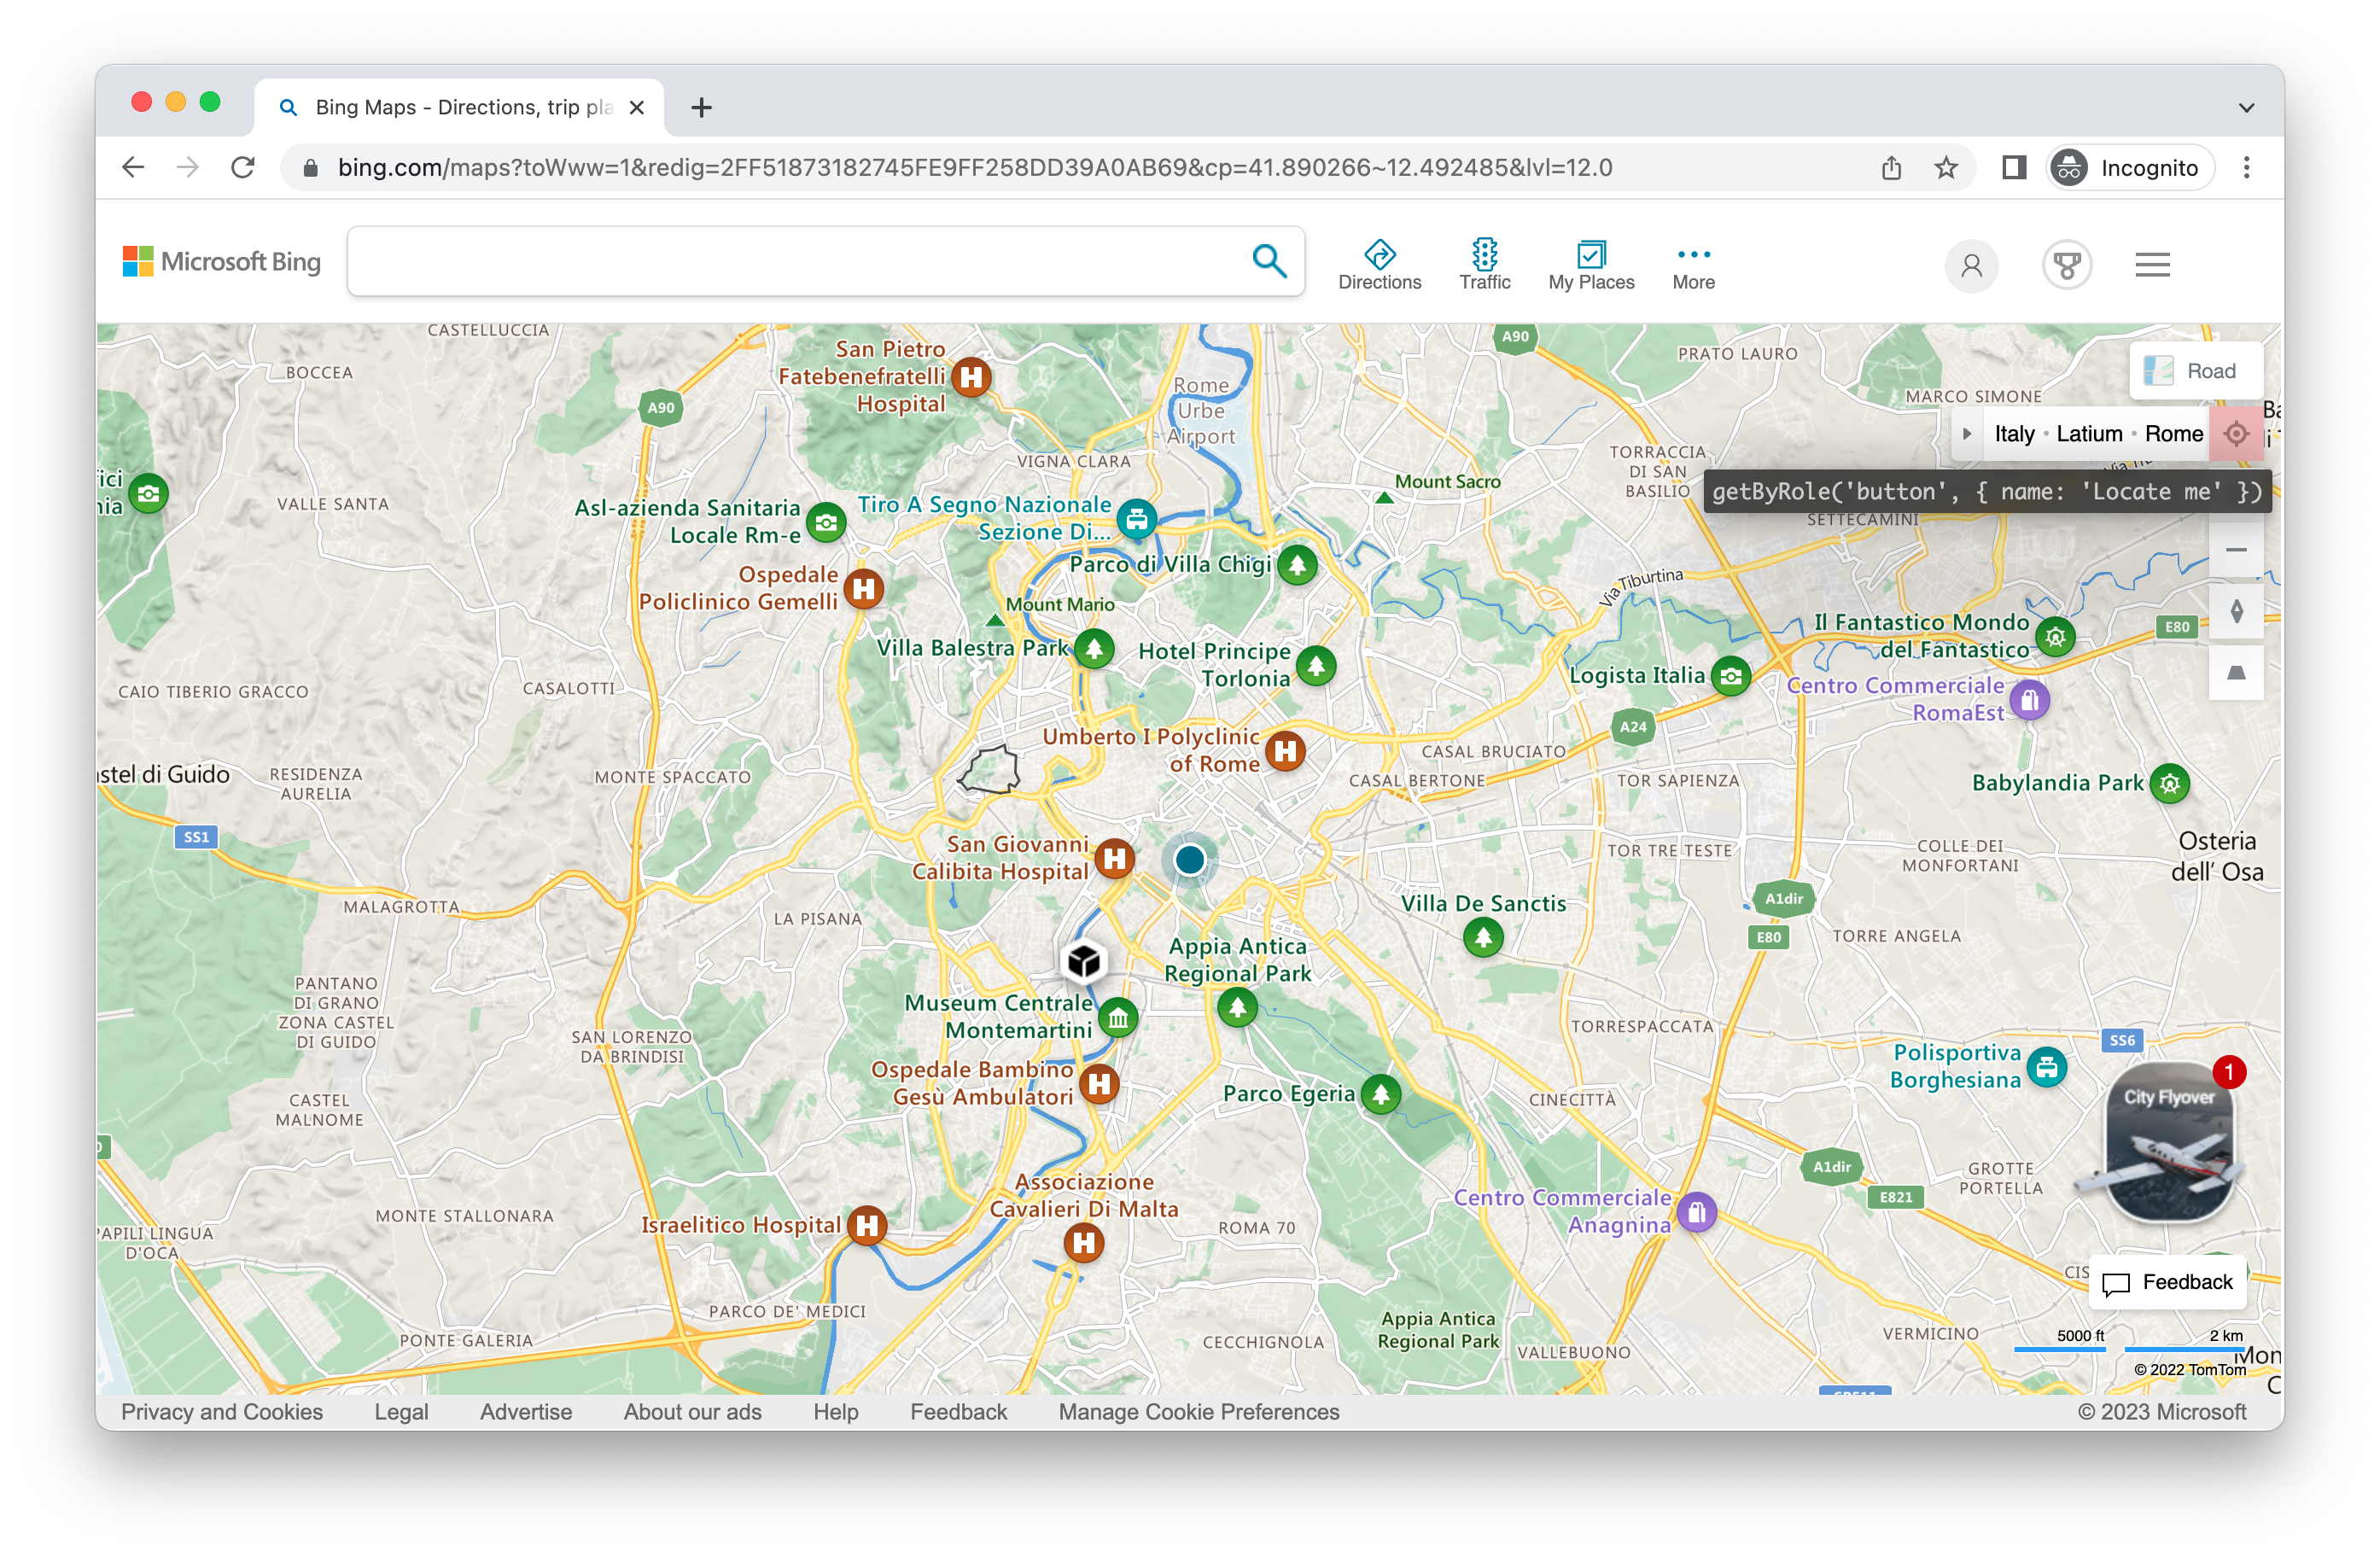The image size is (2380, 1557).
Task: Select Italy in the breadcrumb
Action: click(2014, 434)
